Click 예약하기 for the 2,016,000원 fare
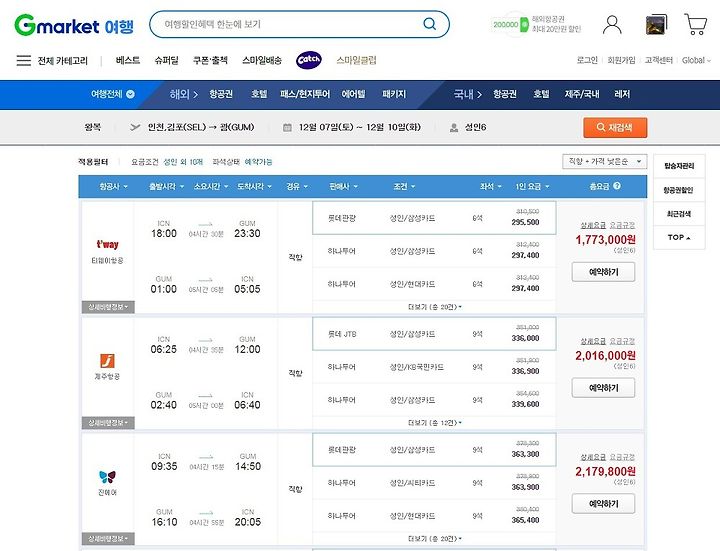Viewport: 720px width, 551px height. [x=603, y=388]
